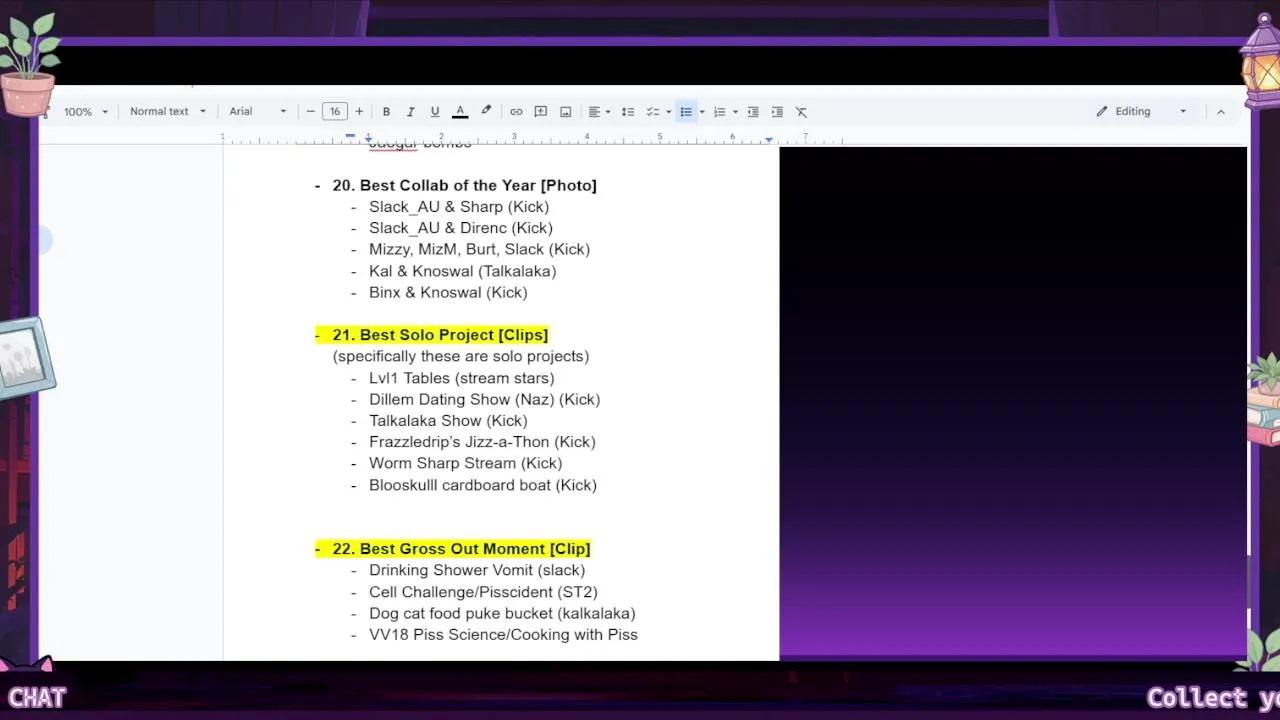Viewport: 1280px width, 720px height.
Task: Toggle bold formatting
Action: [x=386, y=112]
